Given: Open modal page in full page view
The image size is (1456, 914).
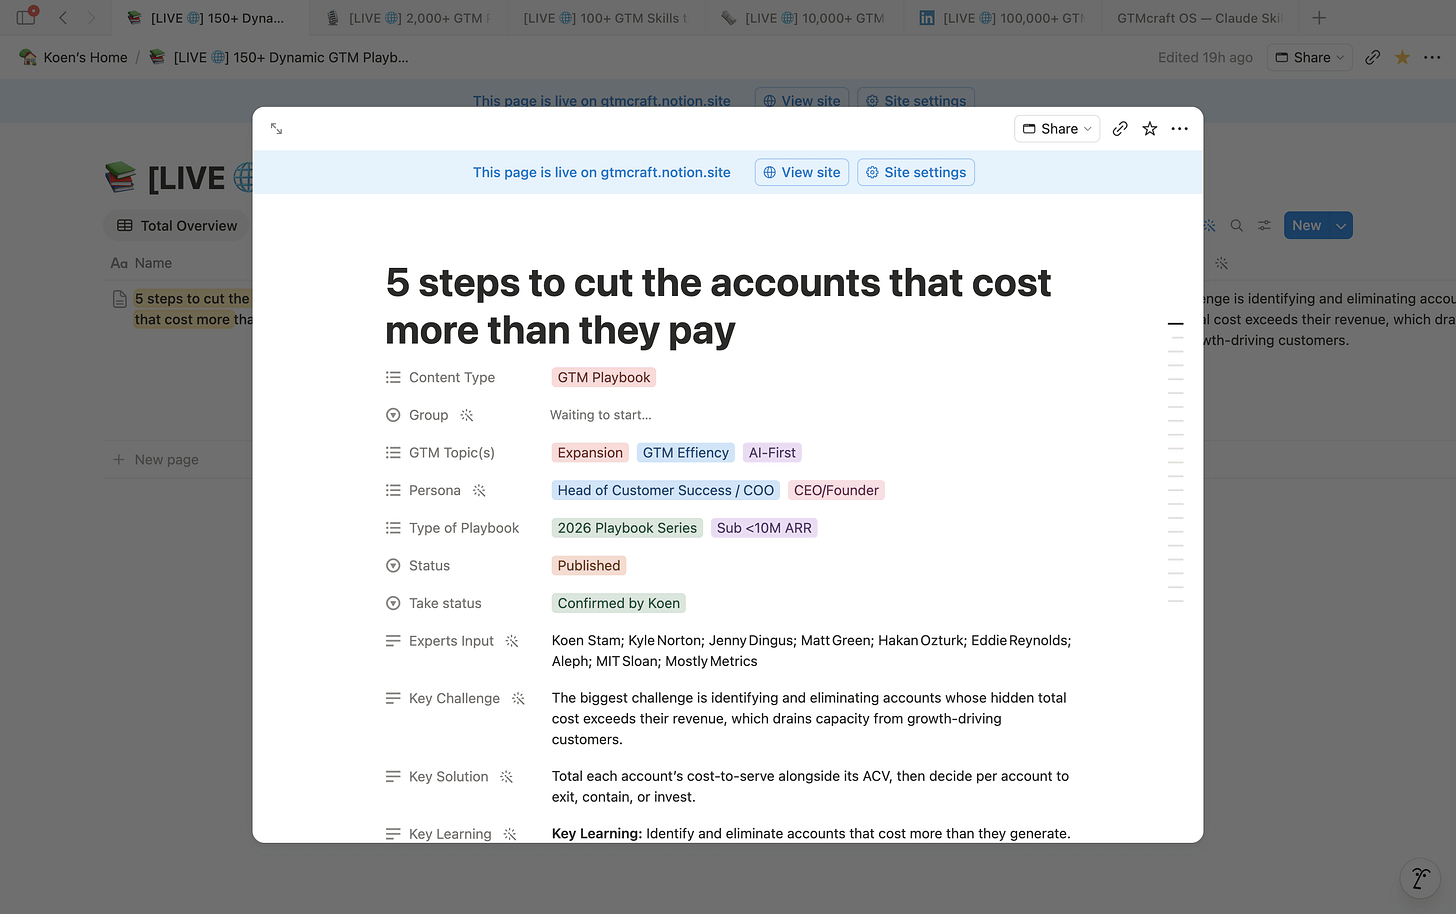Looking at the screenshot, I should tap(277, 129).
